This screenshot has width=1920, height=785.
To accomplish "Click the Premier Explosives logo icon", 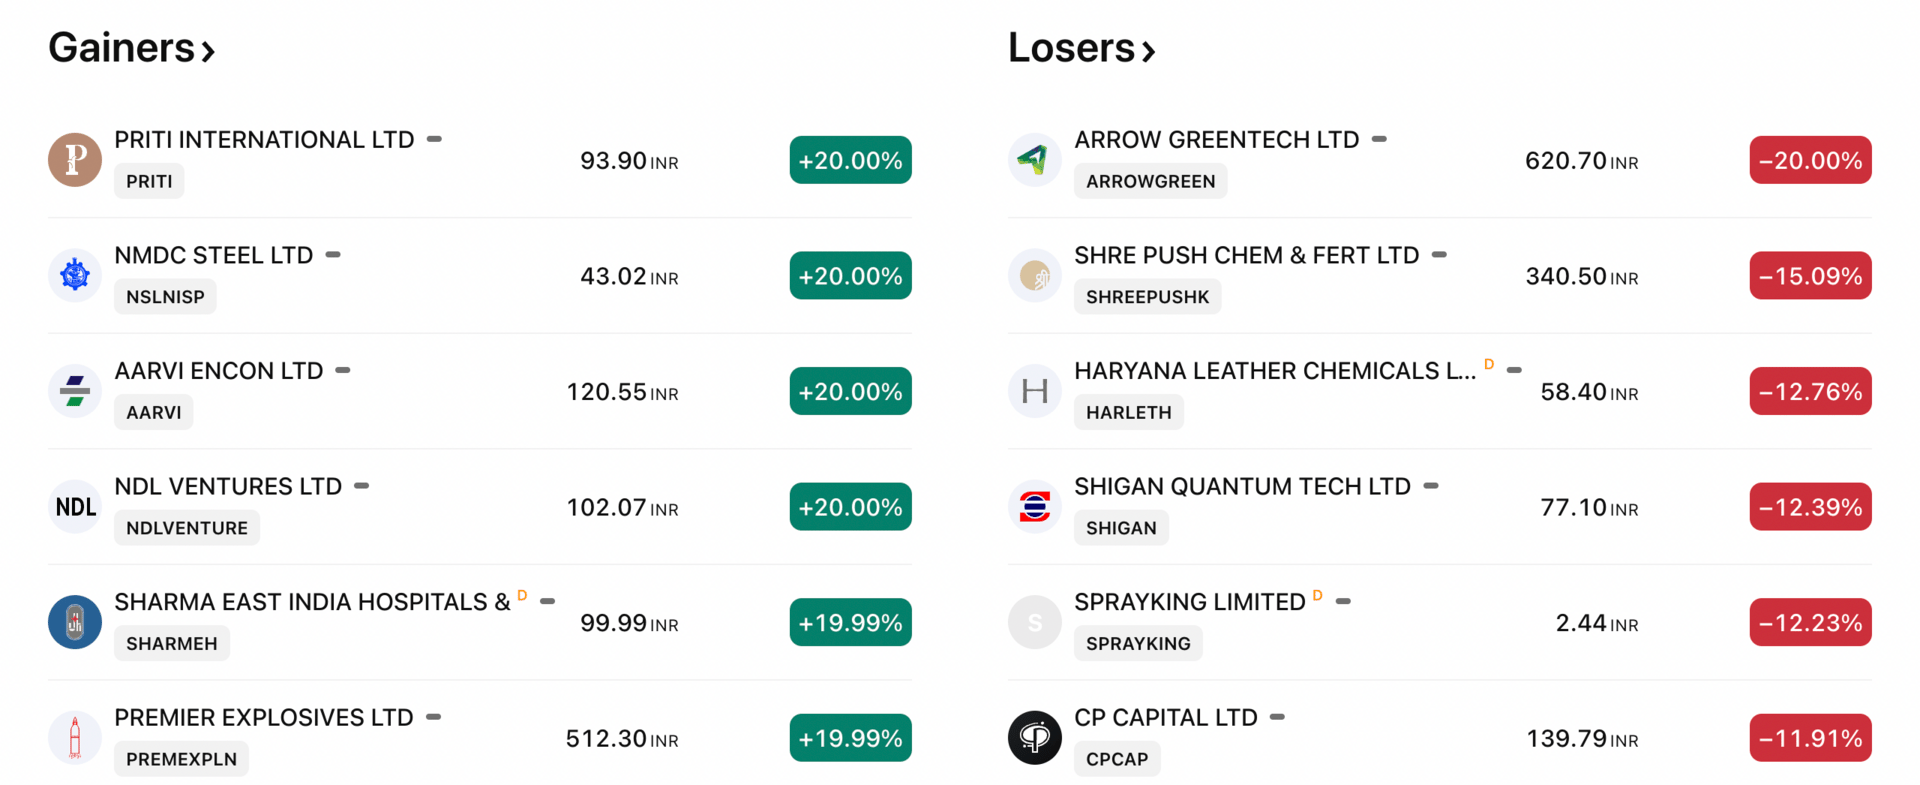I will (75, 738).
